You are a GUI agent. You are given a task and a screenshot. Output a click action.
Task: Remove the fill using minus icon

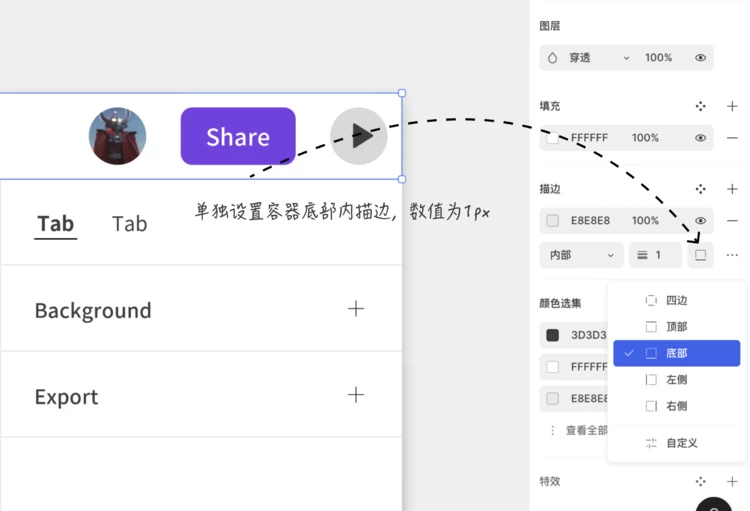pos(732,138)
